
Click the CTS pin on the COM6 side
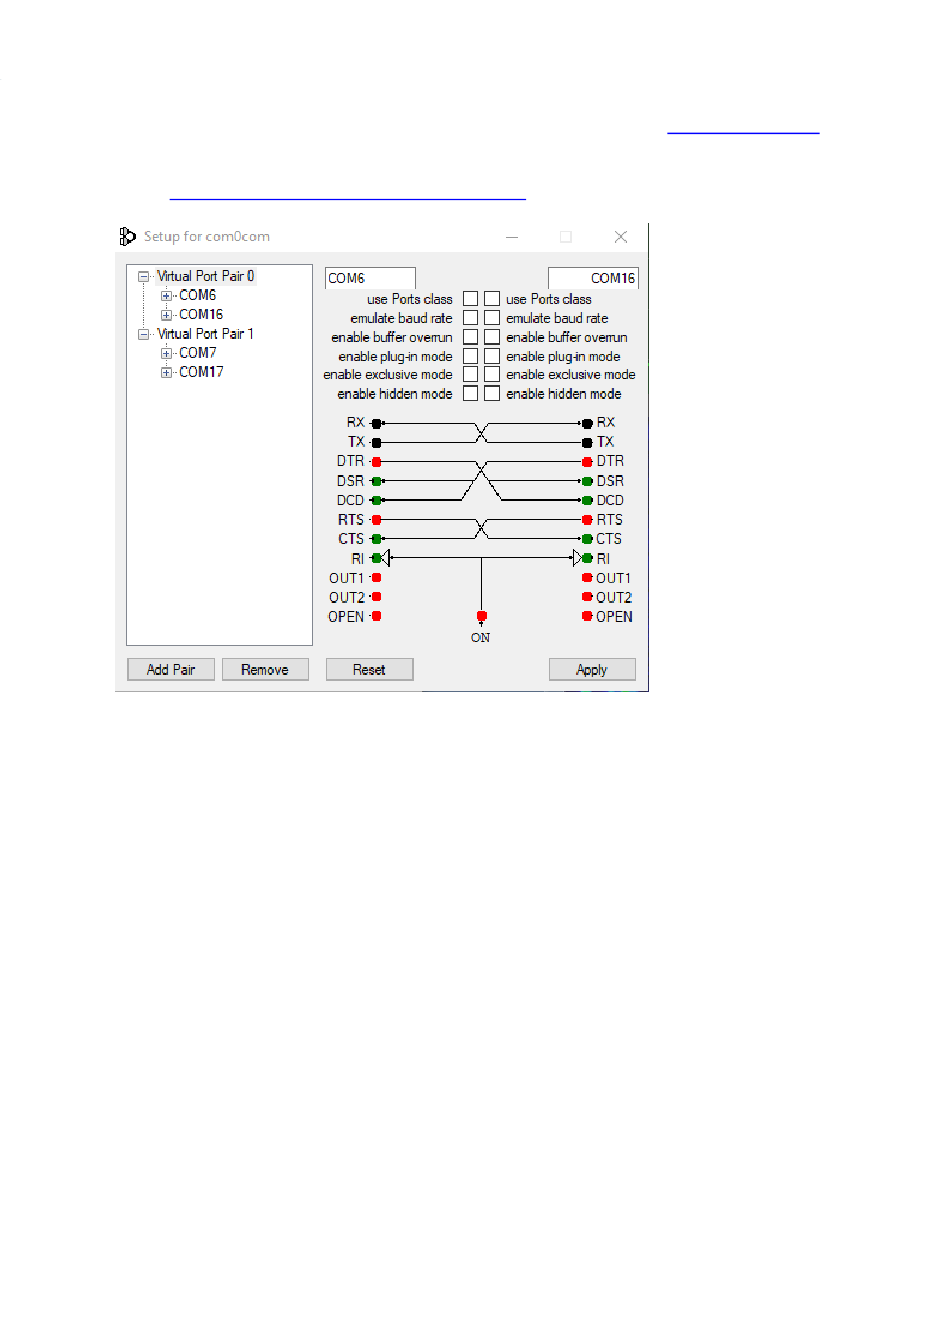click(x=376, y=539)
